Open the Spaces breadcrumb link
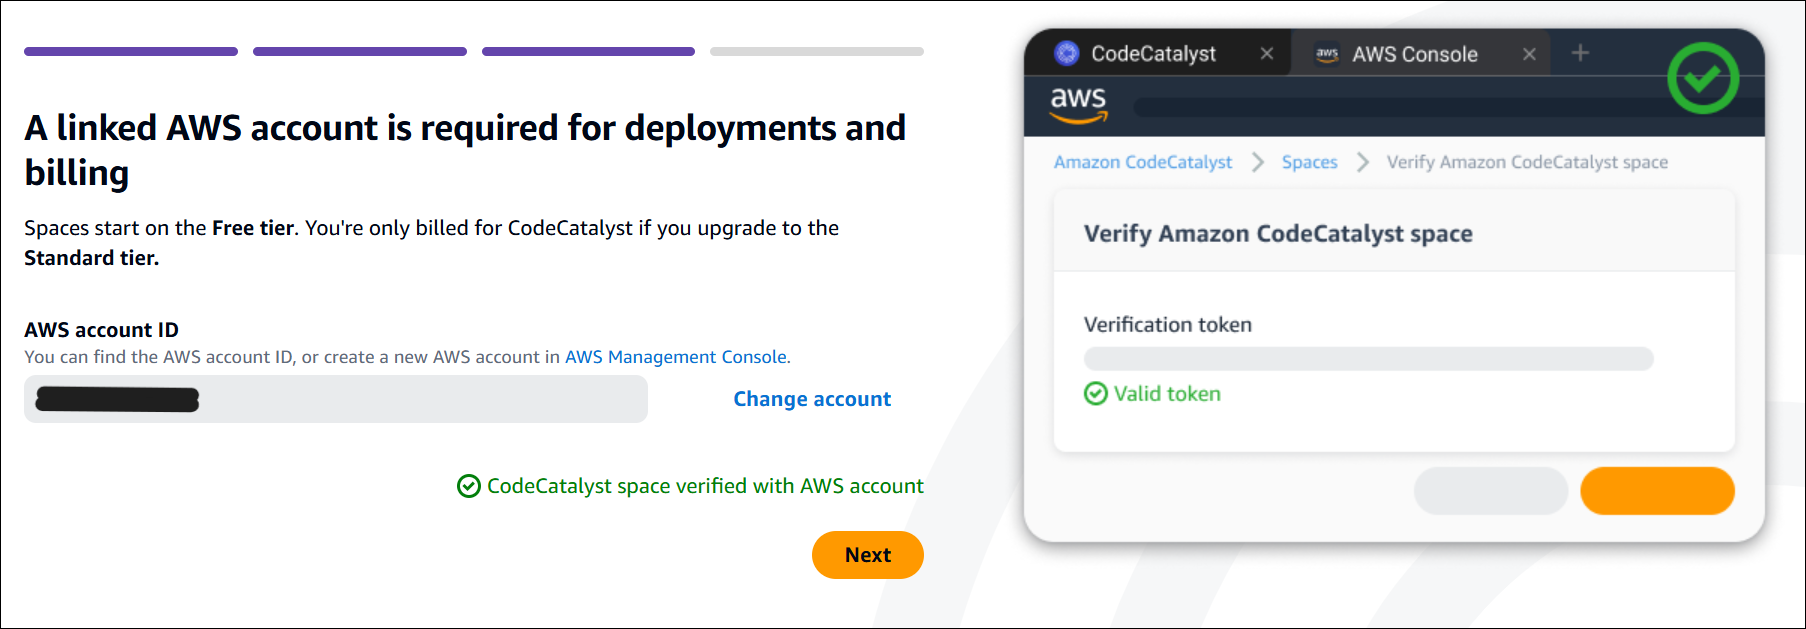This screenshot has width=1806, height=629. (1310, 162)
